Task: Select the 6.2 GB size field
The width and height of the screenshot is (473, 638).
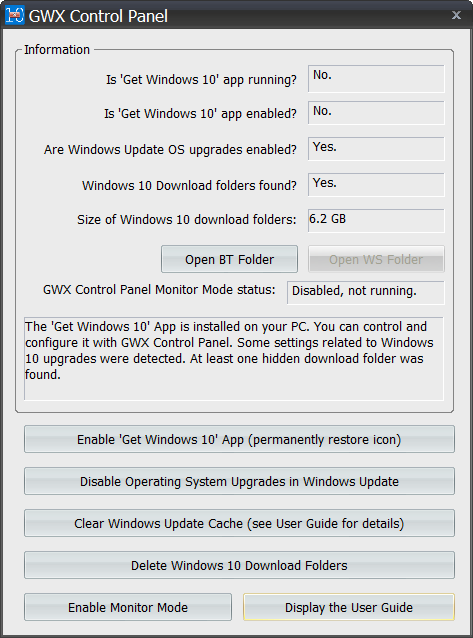Action: 376,221
